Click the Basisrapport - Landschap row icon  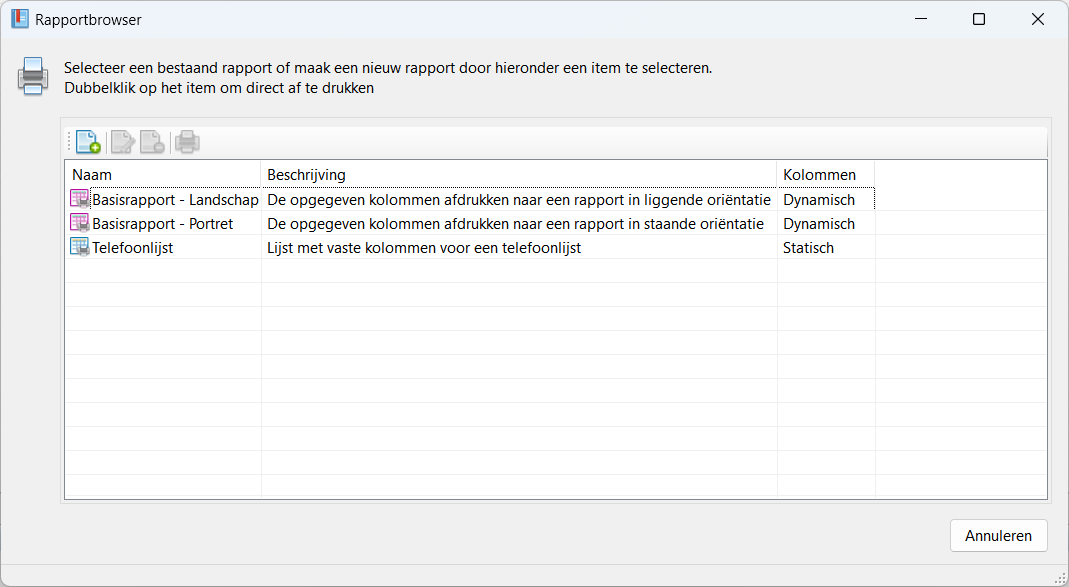80,199
